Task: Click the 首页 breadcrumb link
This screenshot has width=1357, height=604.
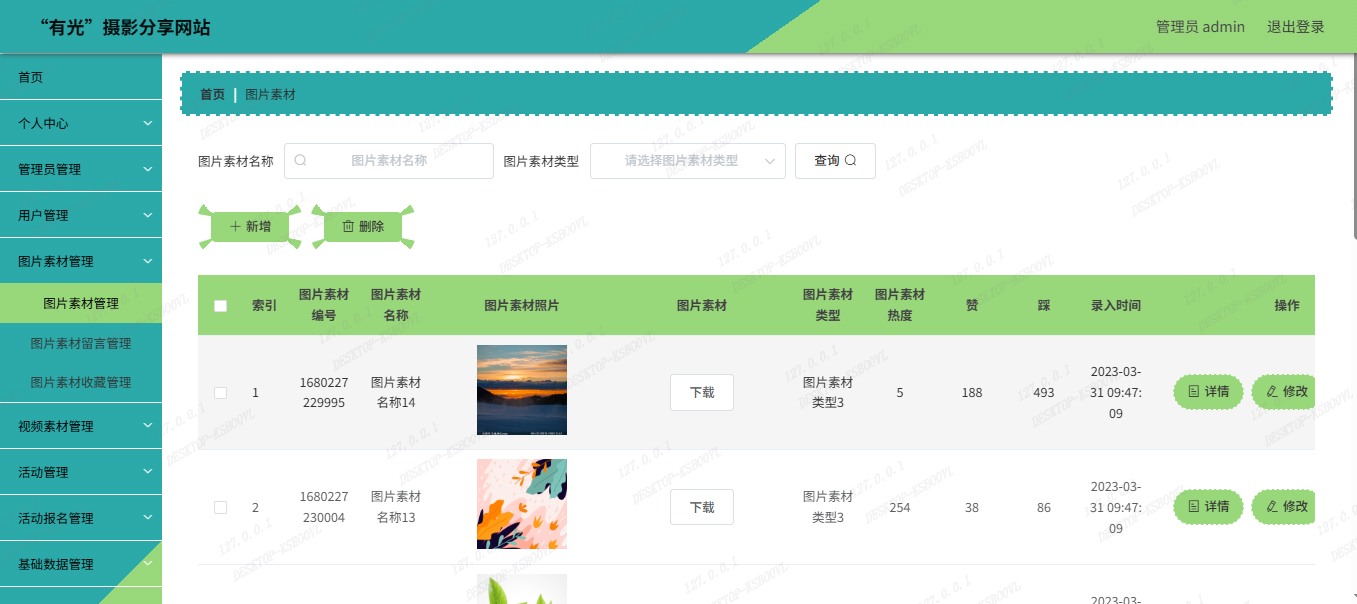Action: pyautogui.click(x=212, y=95)
